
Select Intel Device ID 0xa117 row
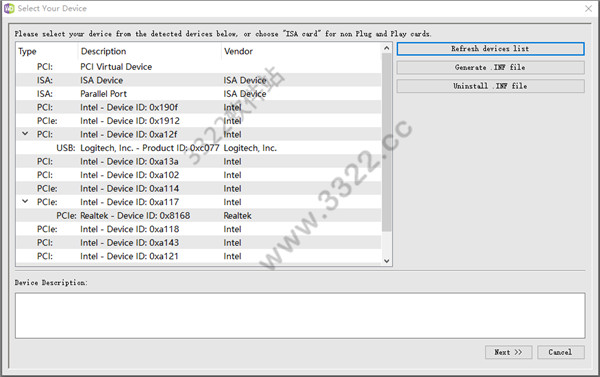click(x=199, y=202)
